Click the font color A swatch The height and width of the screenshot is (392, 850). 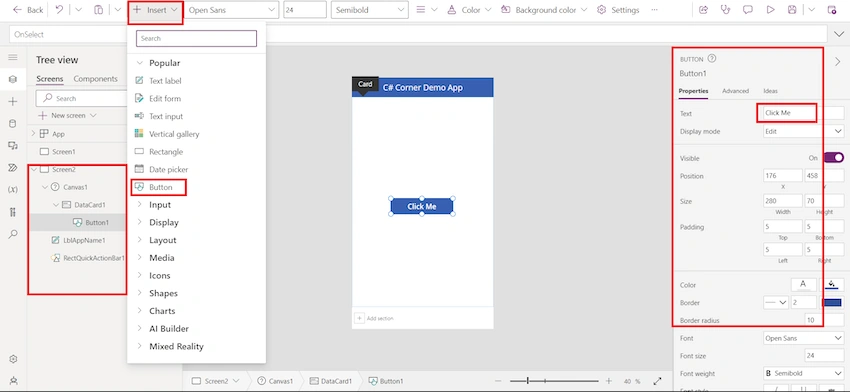pos(803,284)
